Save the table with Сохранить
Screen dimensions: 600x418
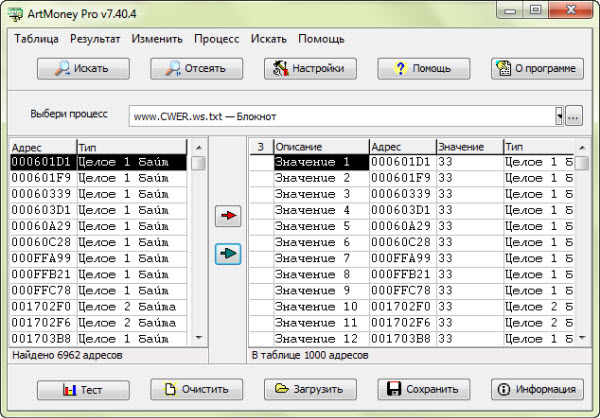click(x=423, y=389)
